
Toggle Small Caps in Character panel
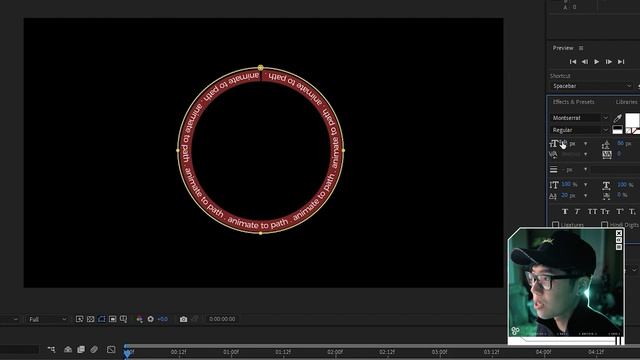605,211
